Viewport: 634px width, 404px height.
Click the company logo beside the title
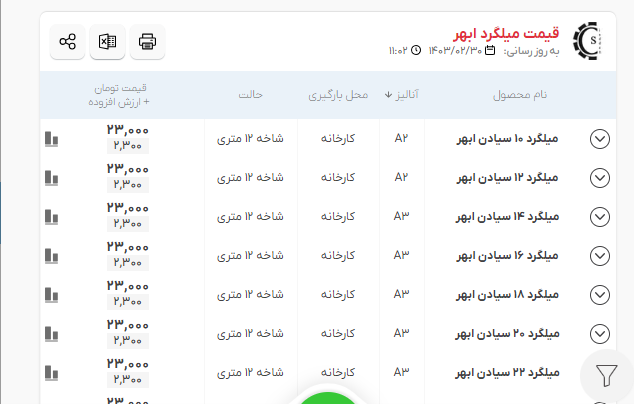point(590,41)
